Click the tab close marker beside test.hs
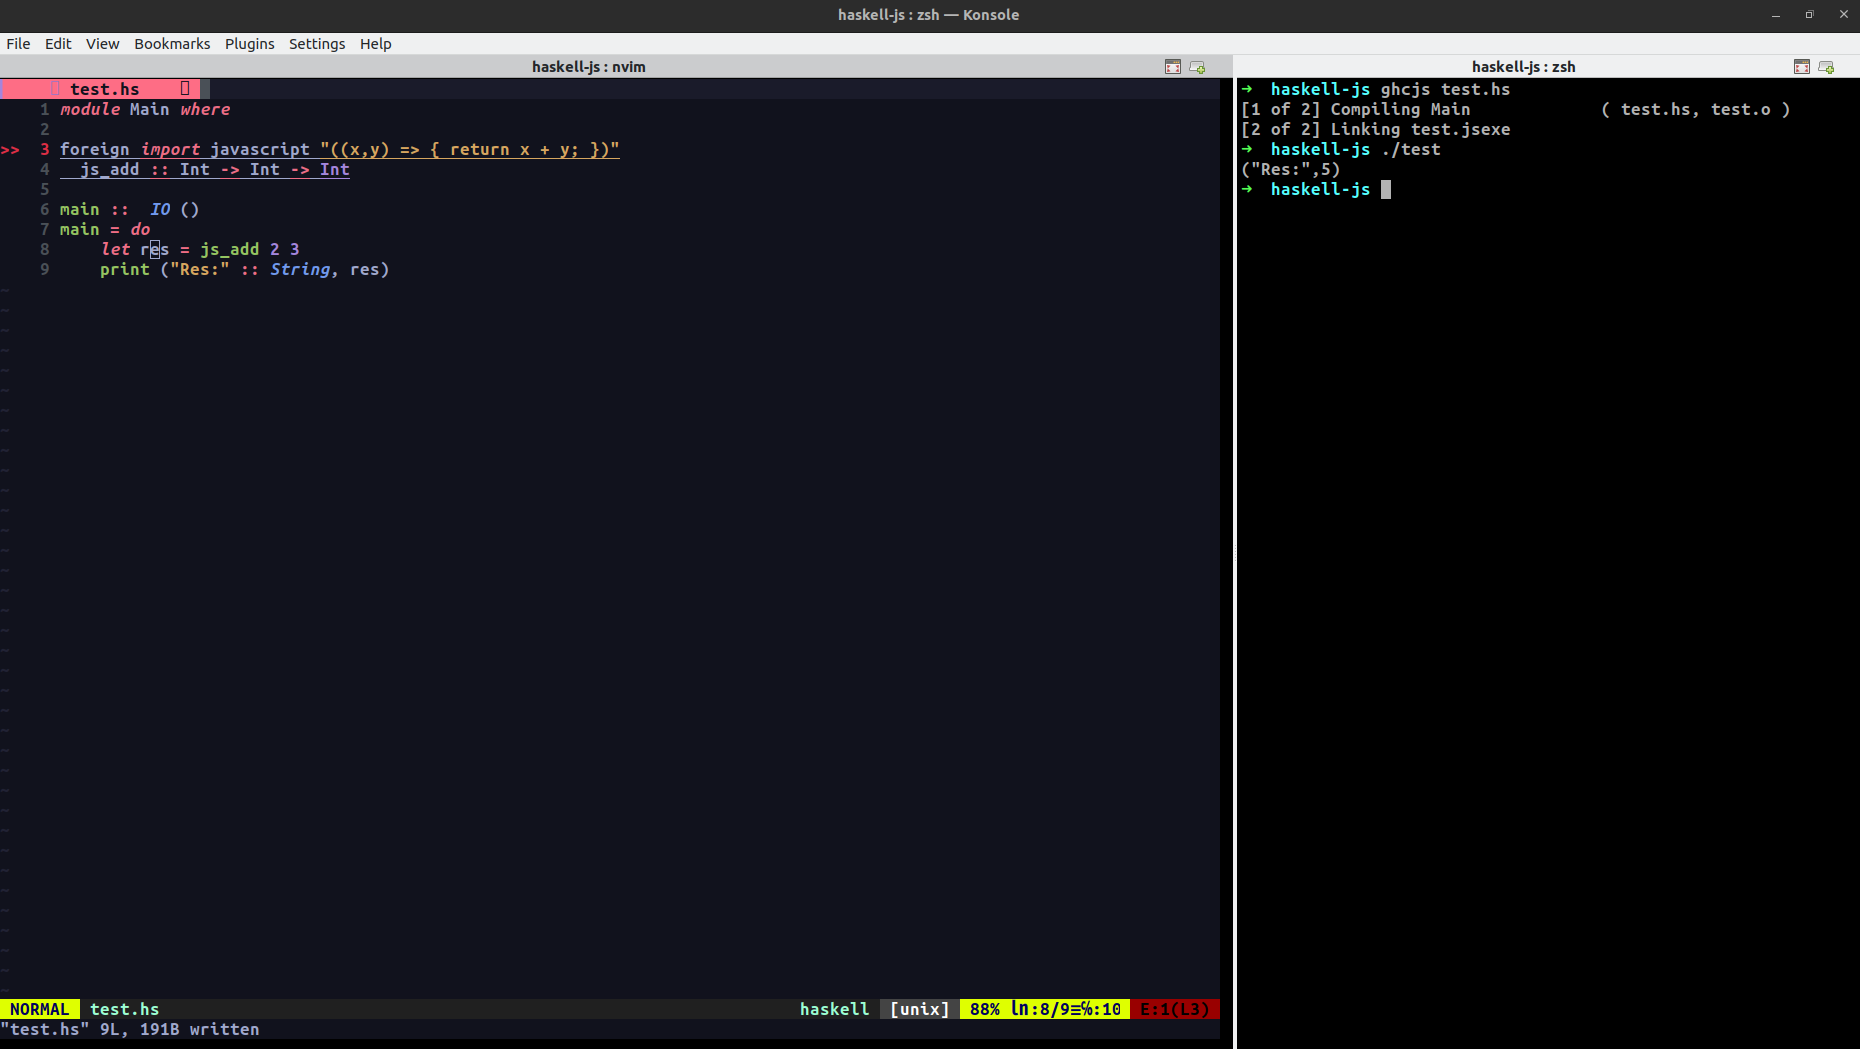 (x=185, y=89)
